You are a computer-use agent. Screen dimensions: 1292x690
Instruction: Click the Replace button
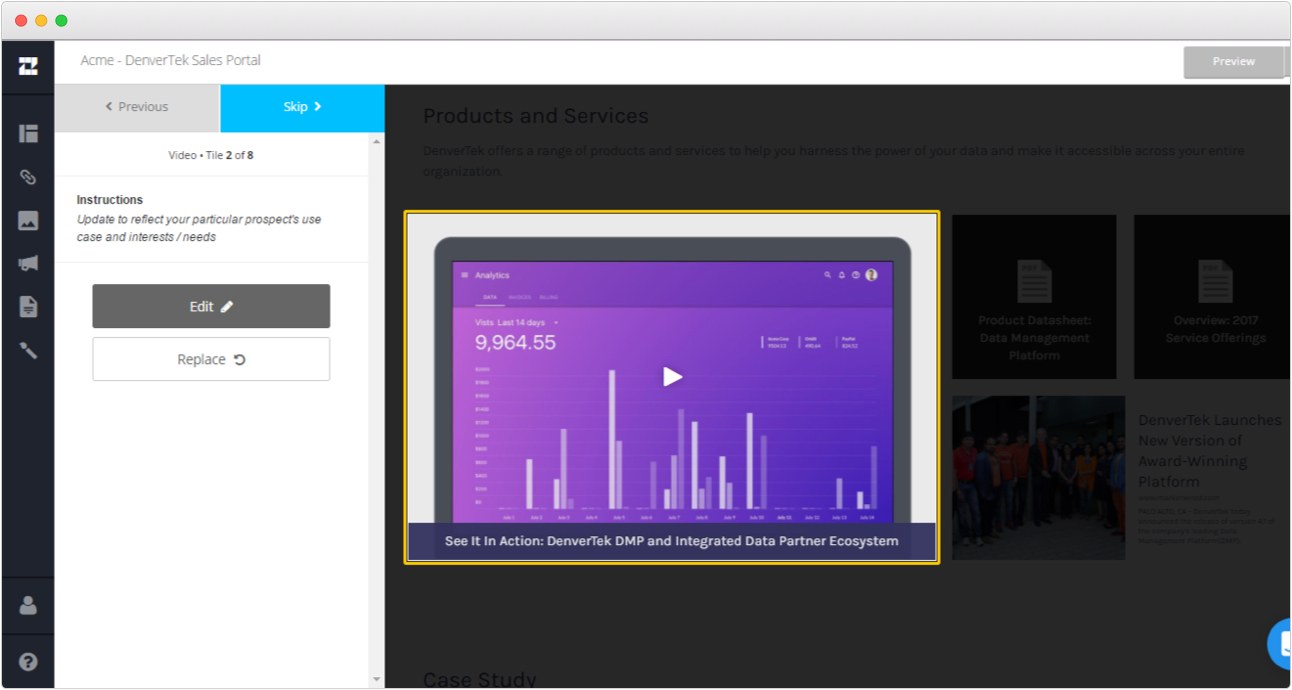[211, 359]
